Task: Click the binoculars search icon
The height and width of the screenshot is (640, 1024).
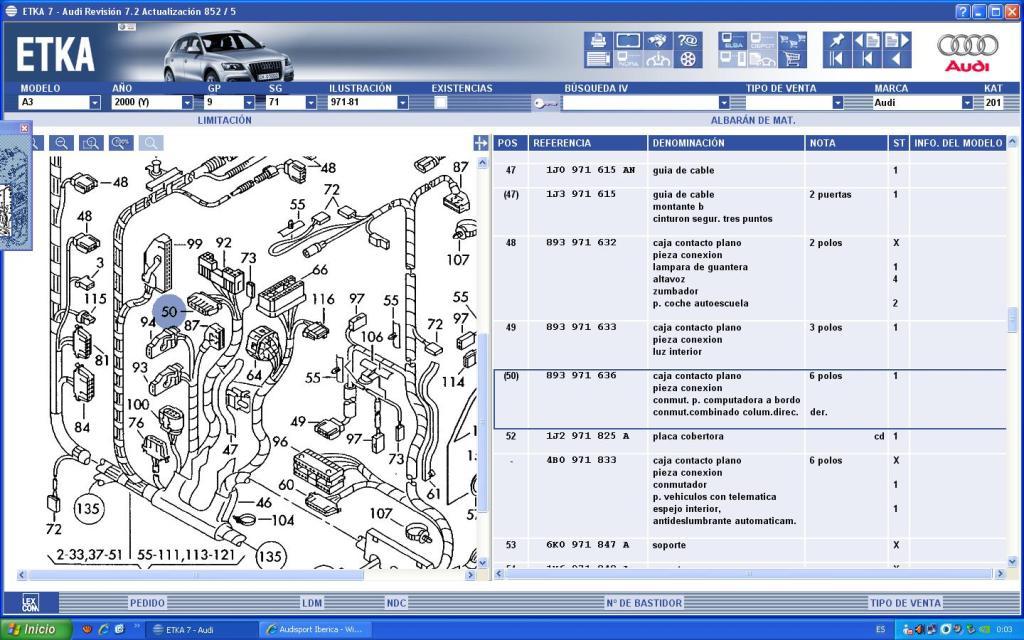Action: coord(658,40)
